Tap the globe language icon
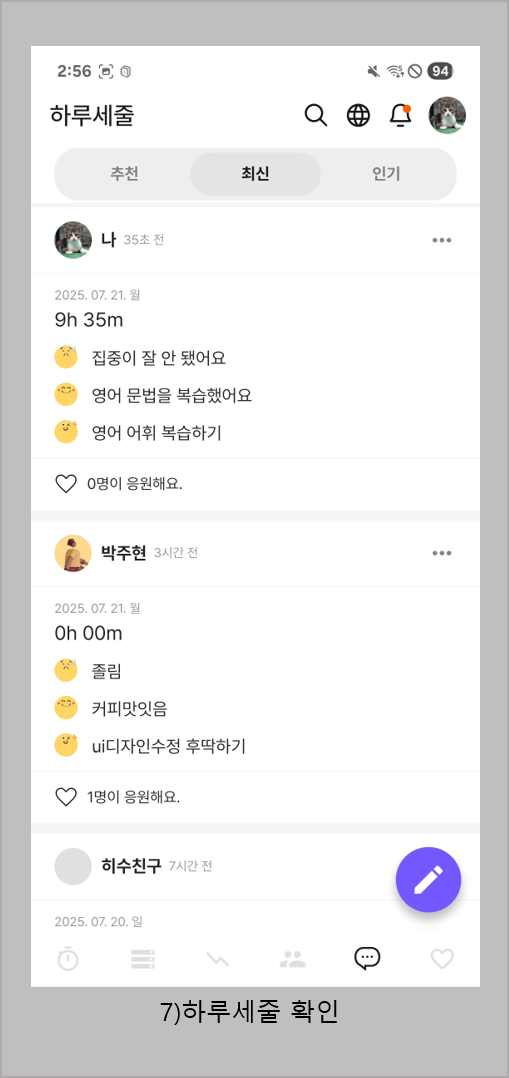This screenshot has height=1078, width=509. [x=358, y=116]
